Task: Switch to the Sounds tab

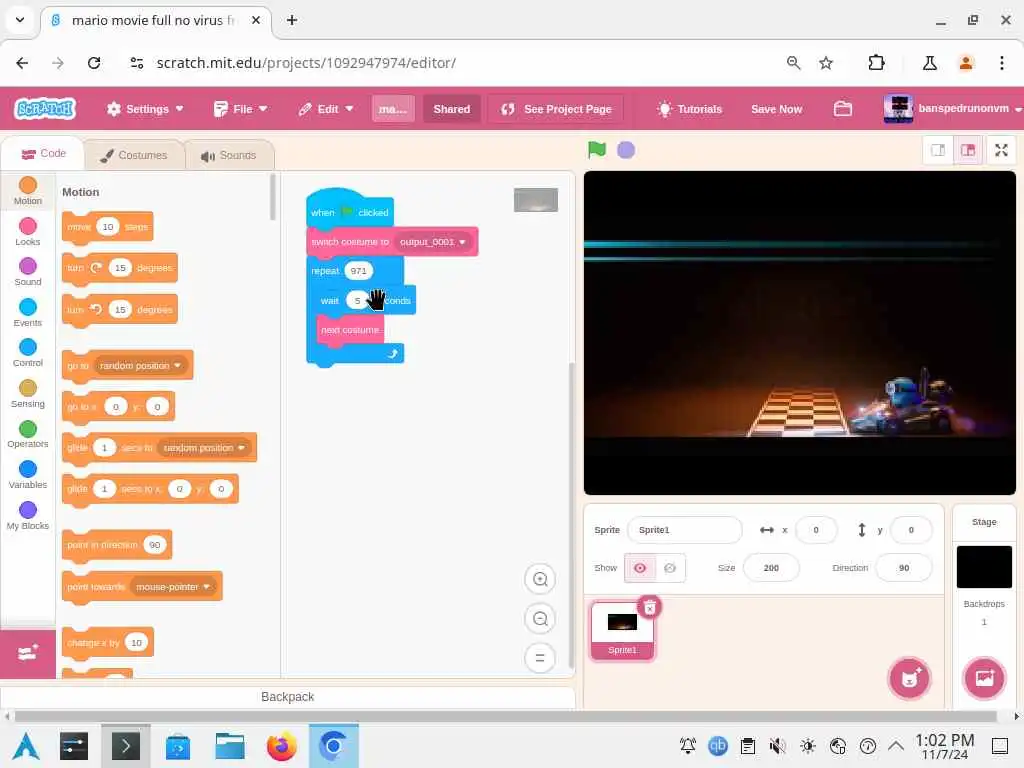Action: [x=229, y=155]
